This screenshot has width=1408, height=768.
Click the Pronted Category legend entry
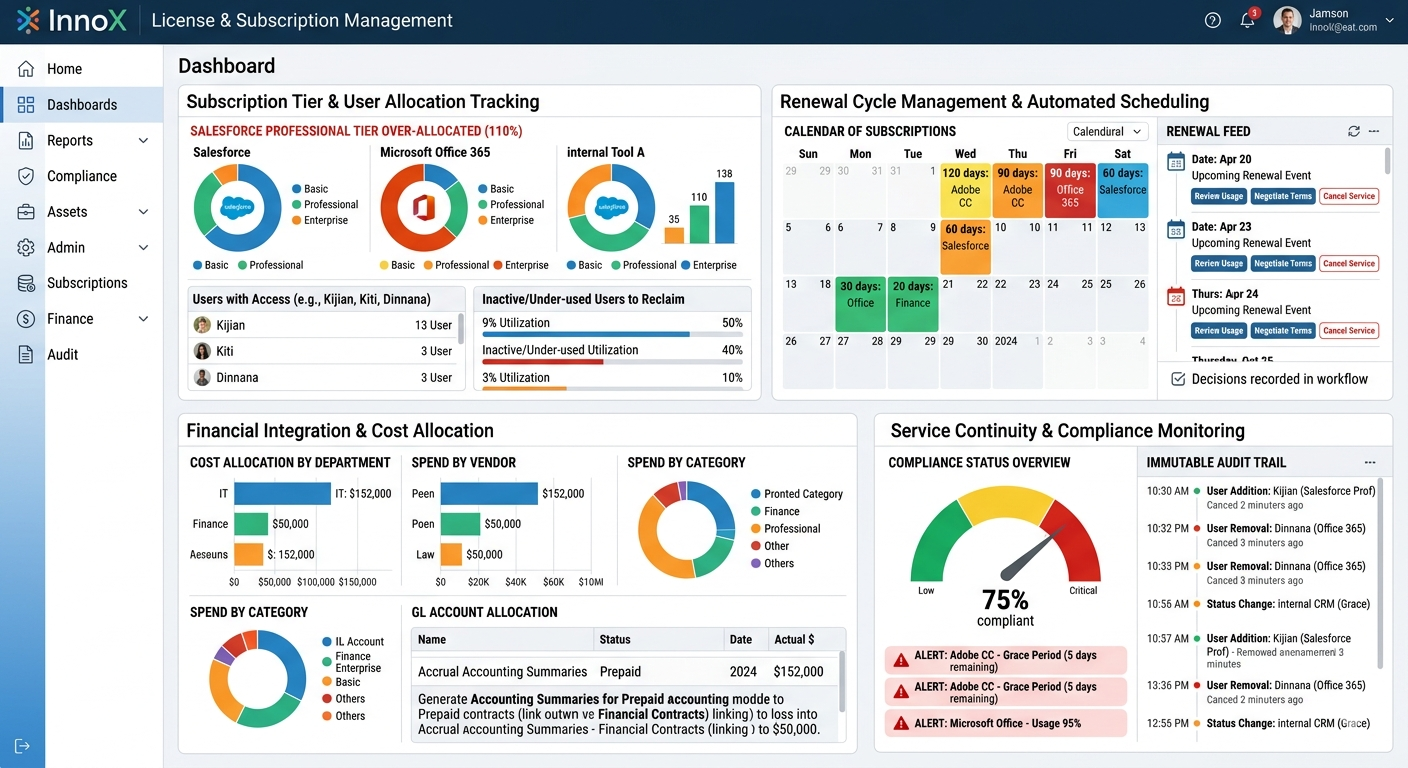click(x=796, y=494)
